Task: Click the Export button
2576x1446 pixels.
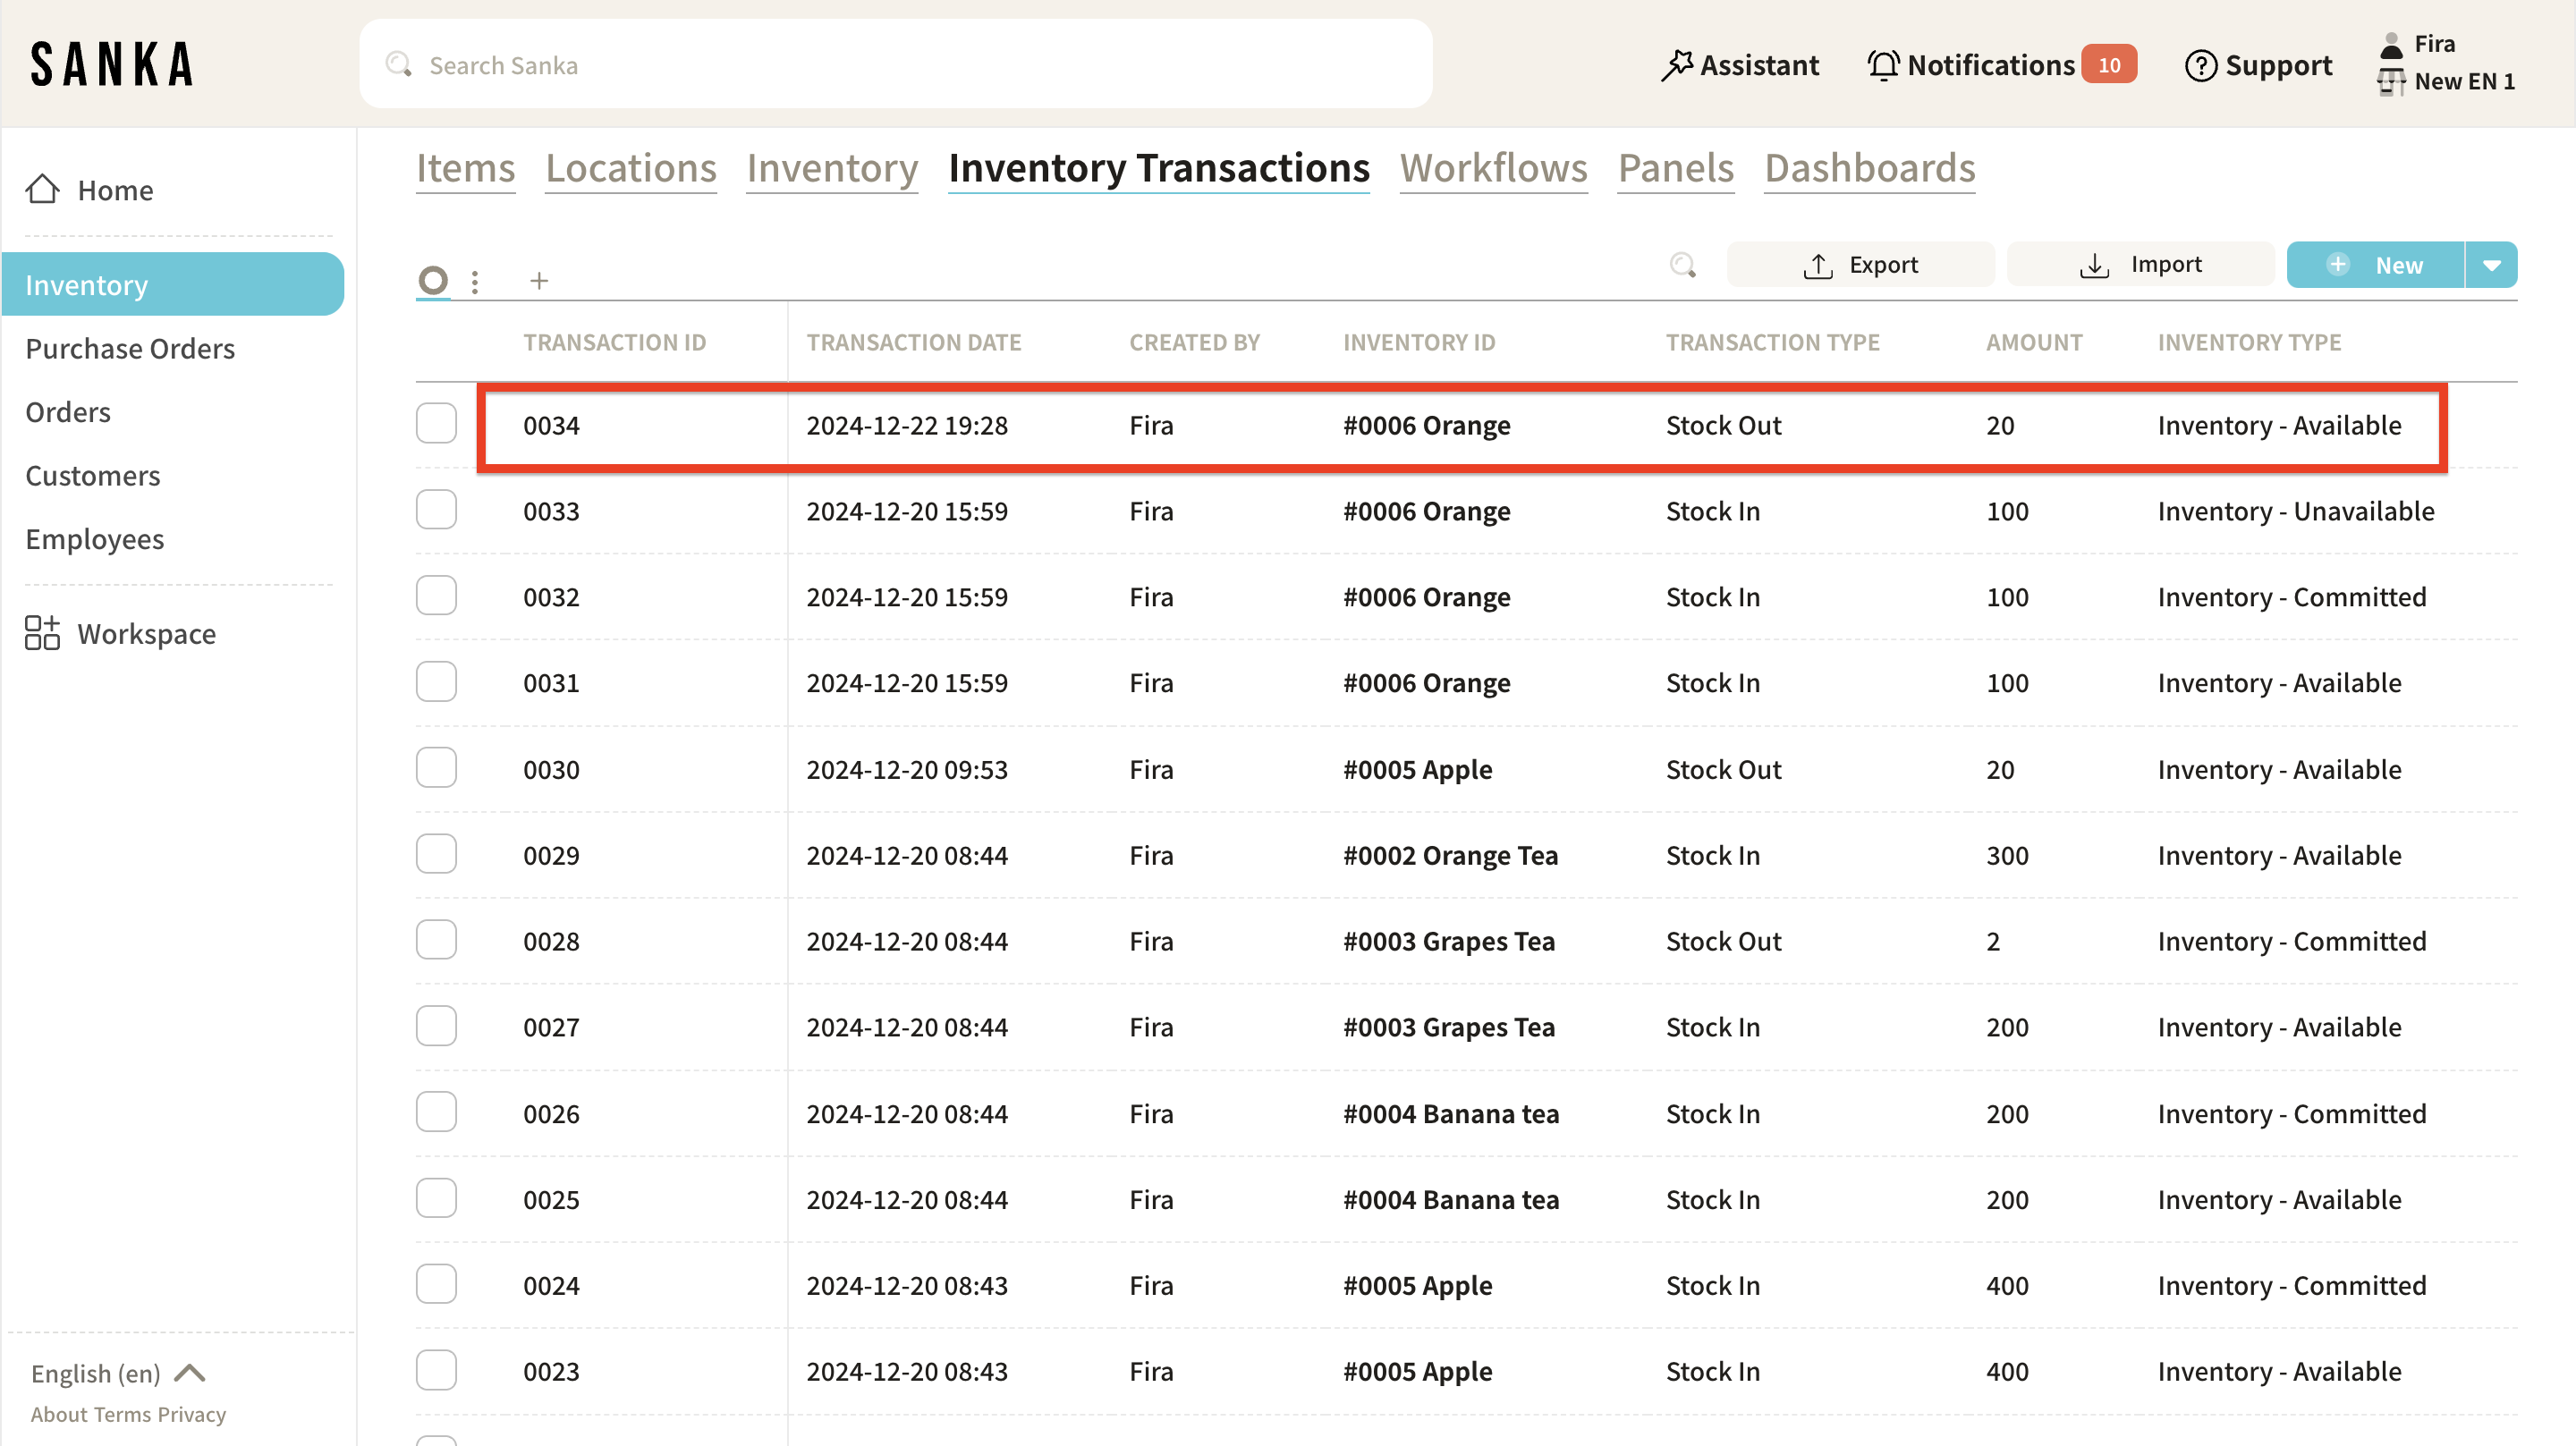Action: coord(1860,265)
